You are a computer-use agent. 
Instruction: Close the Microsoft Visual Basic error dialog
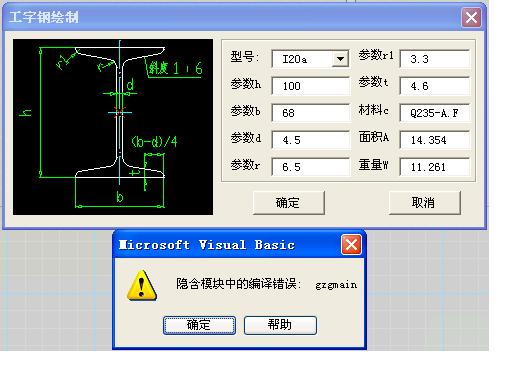point(351,245)
